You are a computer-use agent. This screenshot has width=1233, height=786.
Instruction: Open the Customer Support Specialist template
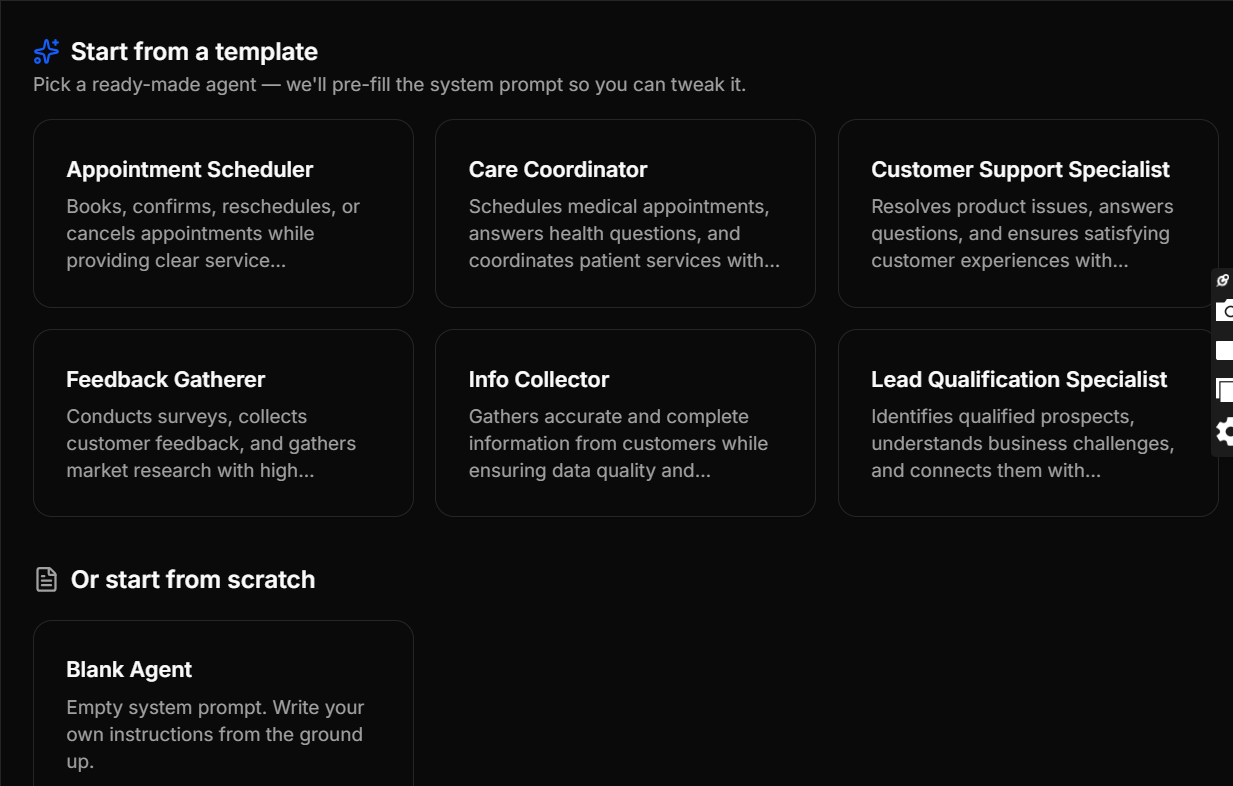1028,213
